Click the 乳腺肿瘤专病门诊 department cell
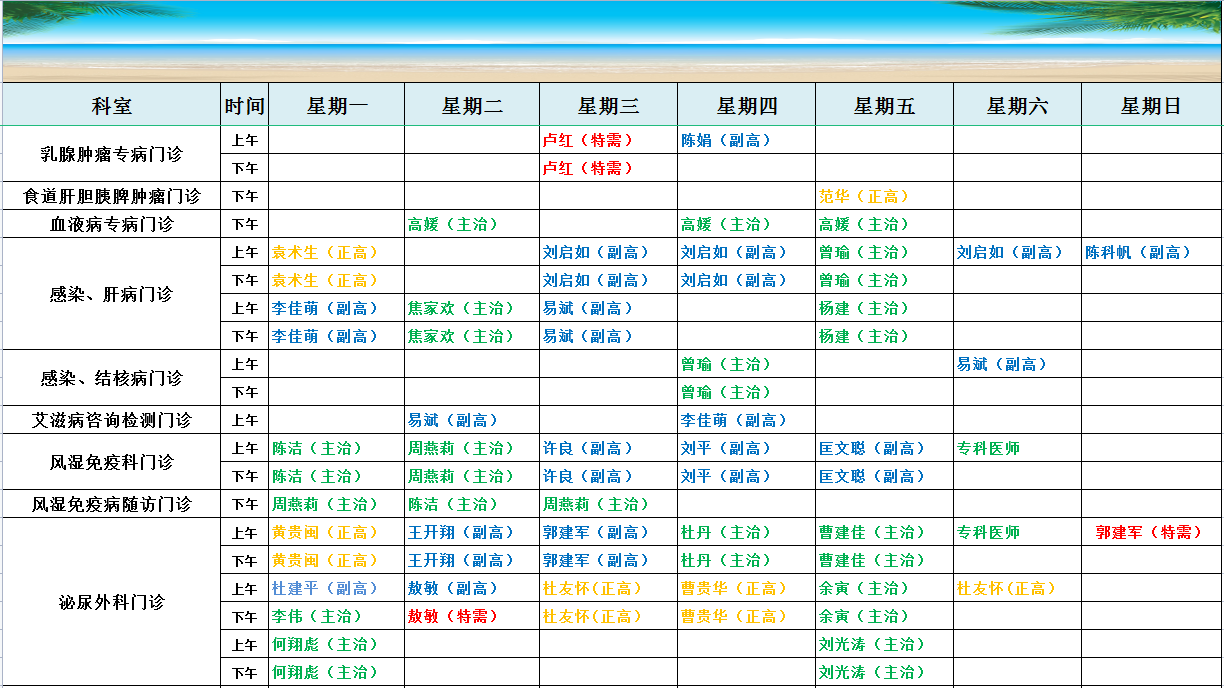The width and height of the screenshot is (1224, 688). [x=111, y=154]
